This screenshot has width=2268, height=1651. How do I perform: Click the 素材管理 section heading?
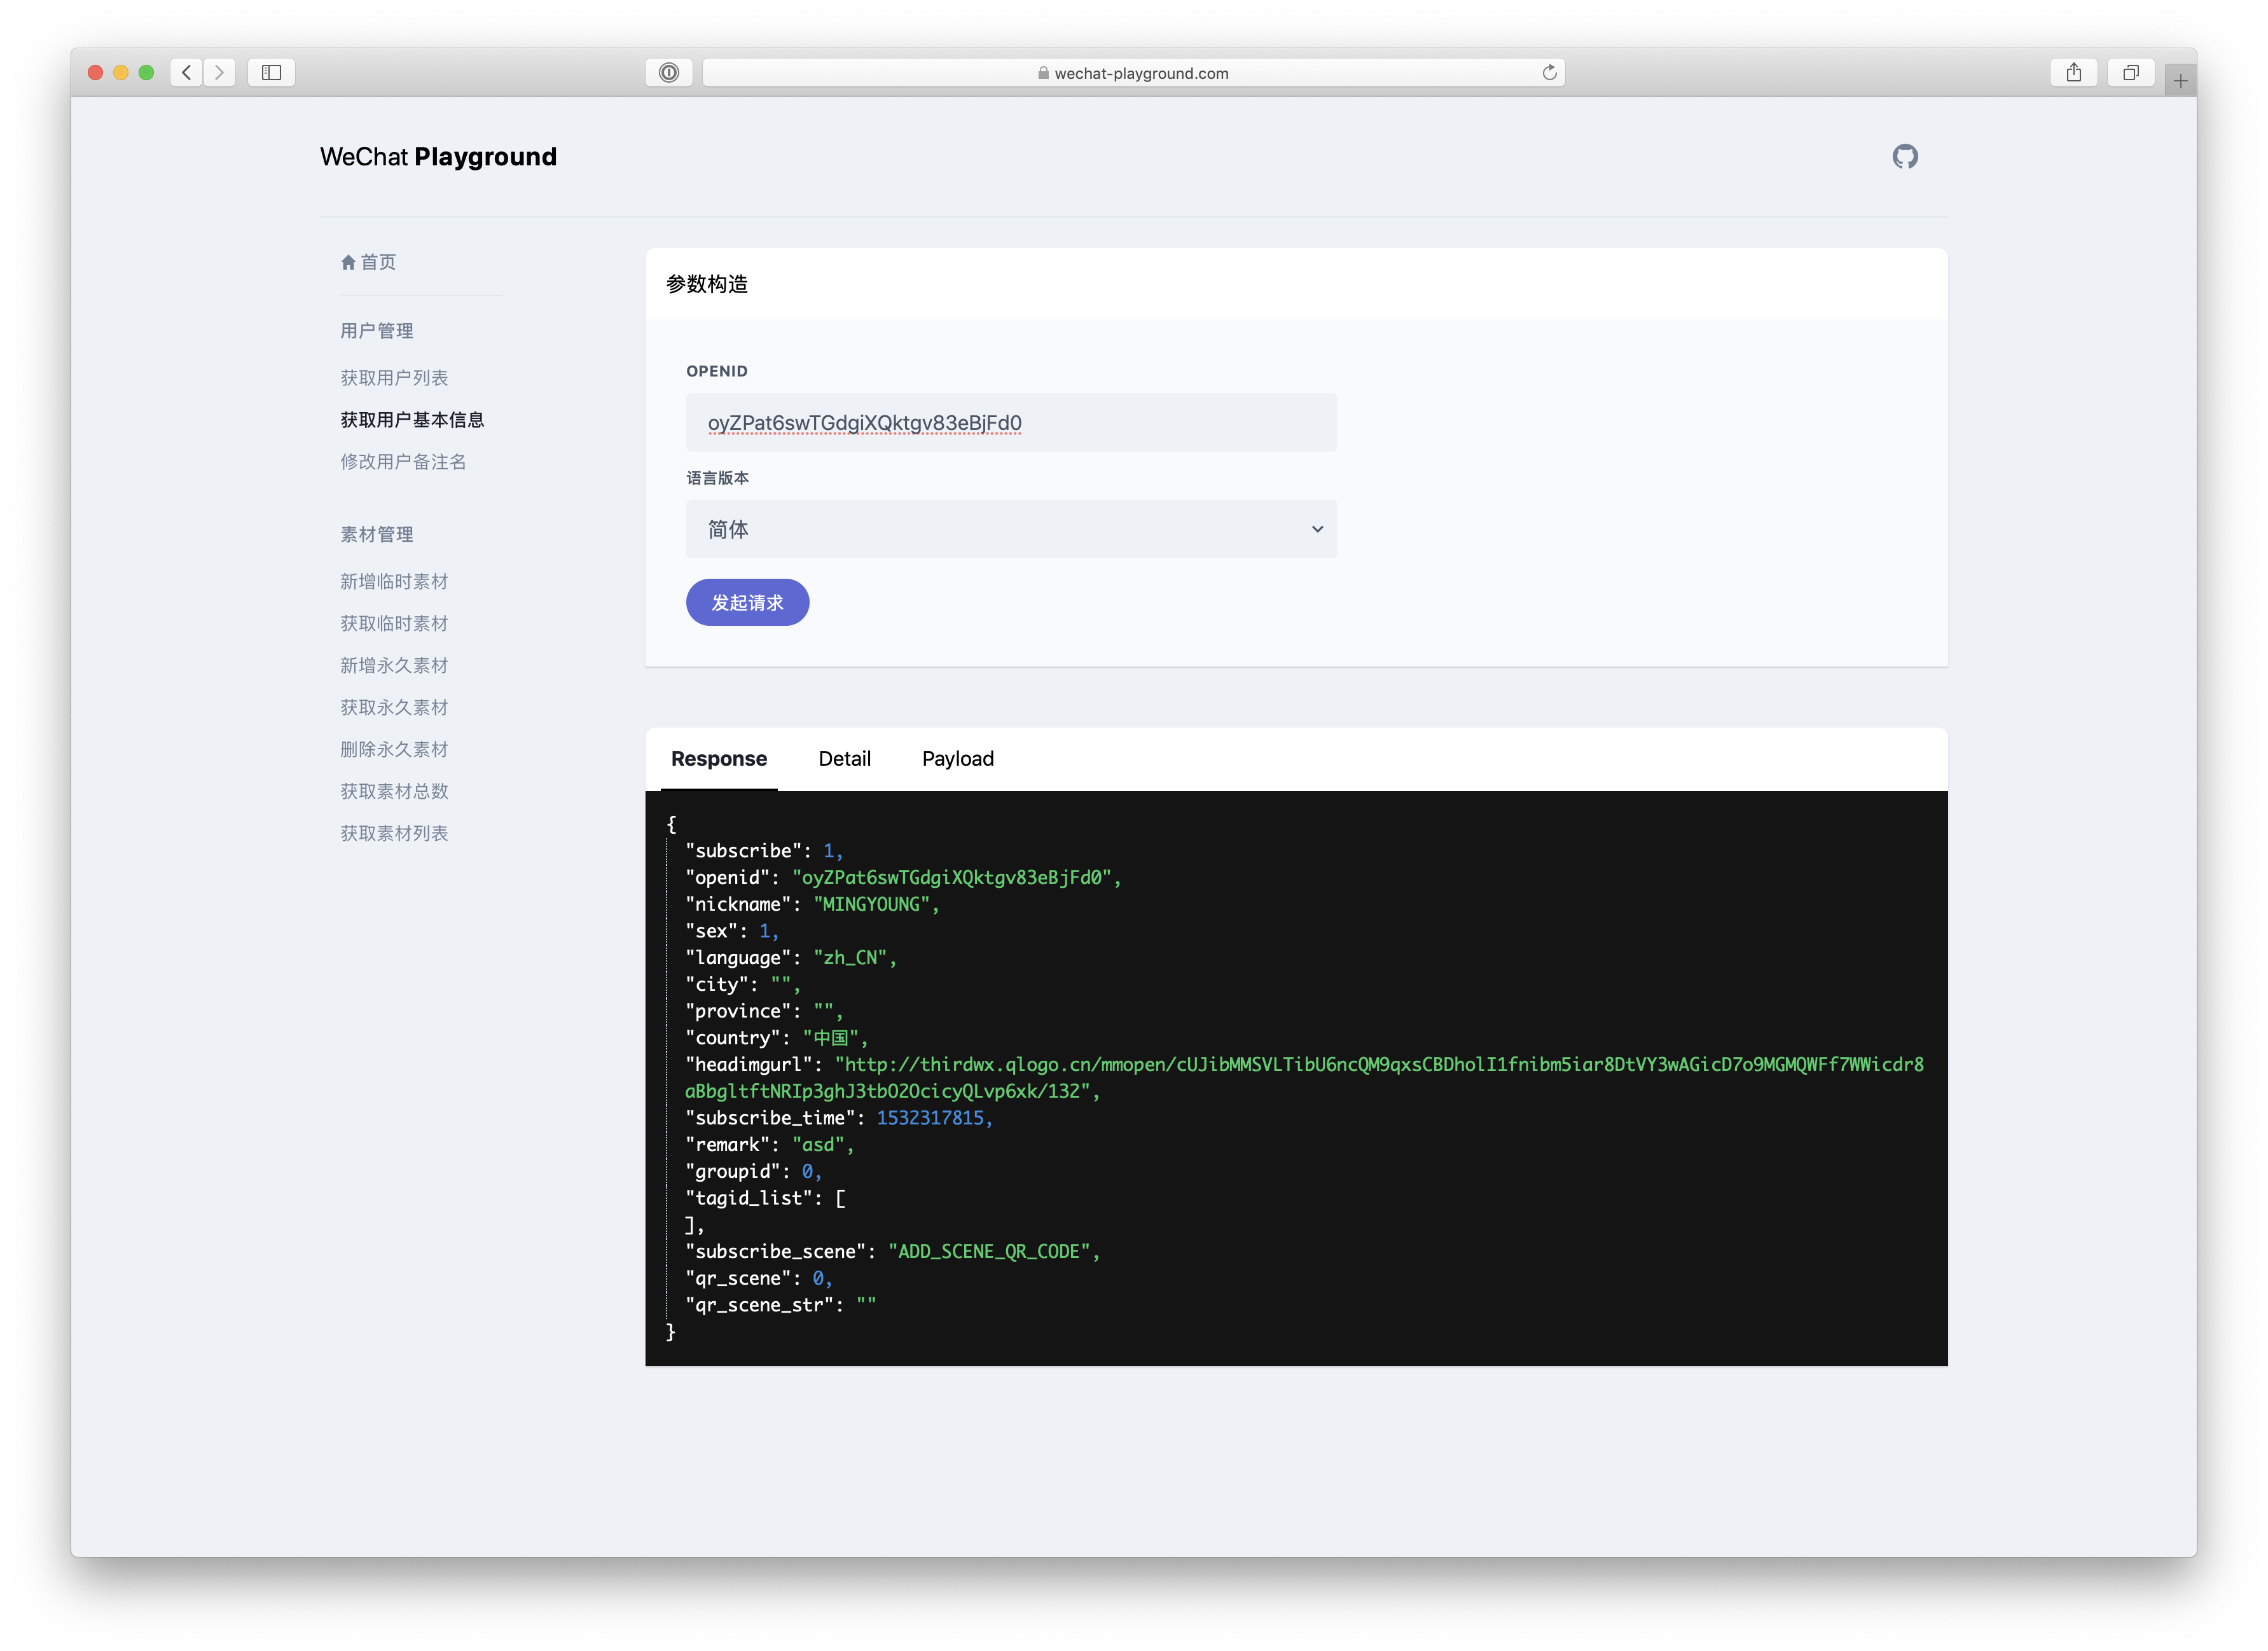[x=376, y=535]
